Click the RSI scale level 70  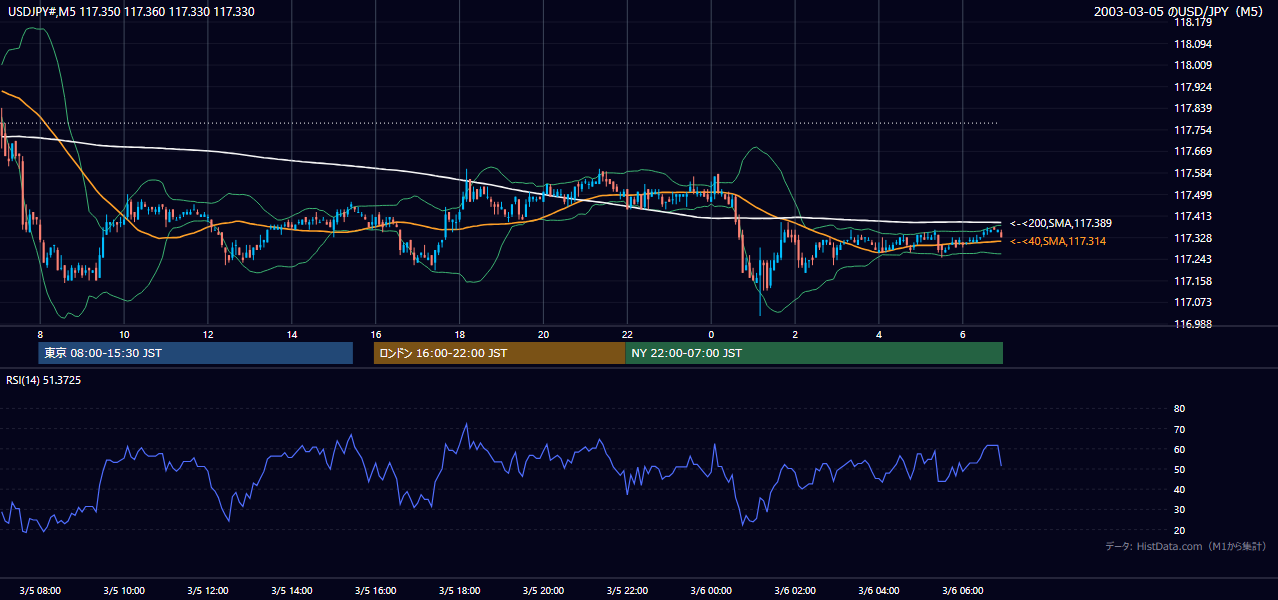(x=1179, y=429)
